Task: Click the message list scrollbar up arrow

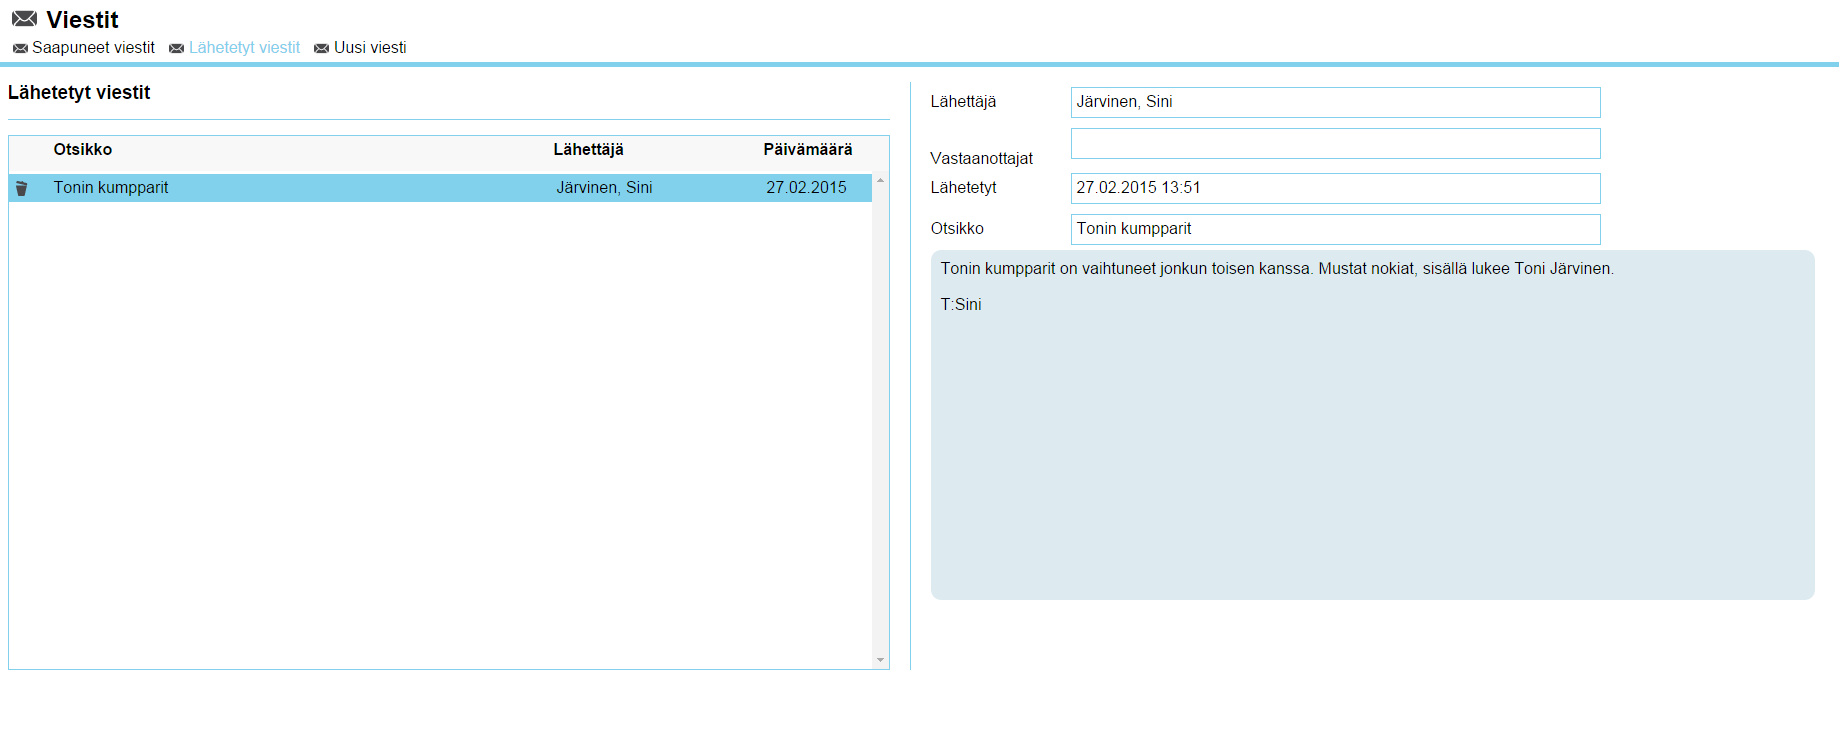Action: tap(880, 180)
